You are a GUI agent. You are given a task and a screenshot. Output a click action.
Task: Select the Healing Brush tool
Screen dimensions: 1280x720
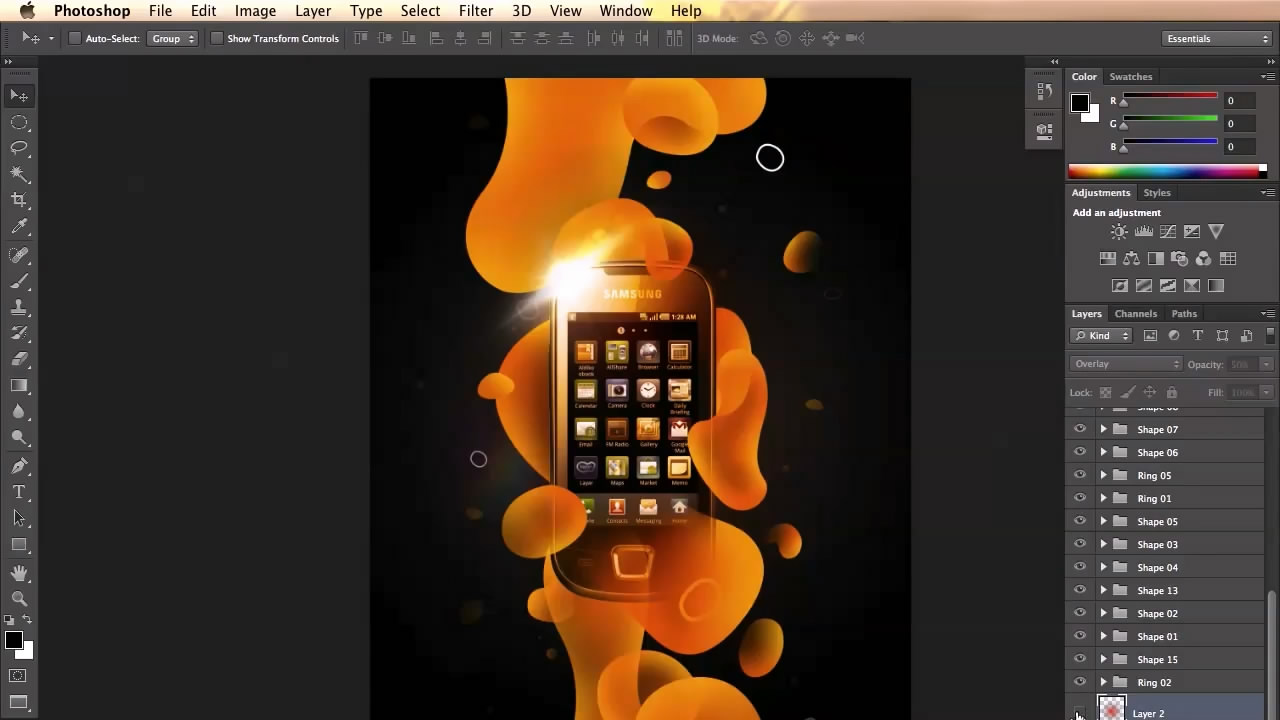[19, 255]
